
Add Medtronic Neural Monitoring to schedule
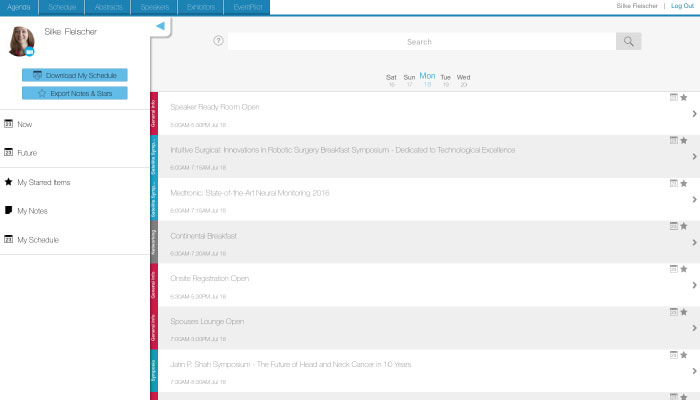click(674, 183)
